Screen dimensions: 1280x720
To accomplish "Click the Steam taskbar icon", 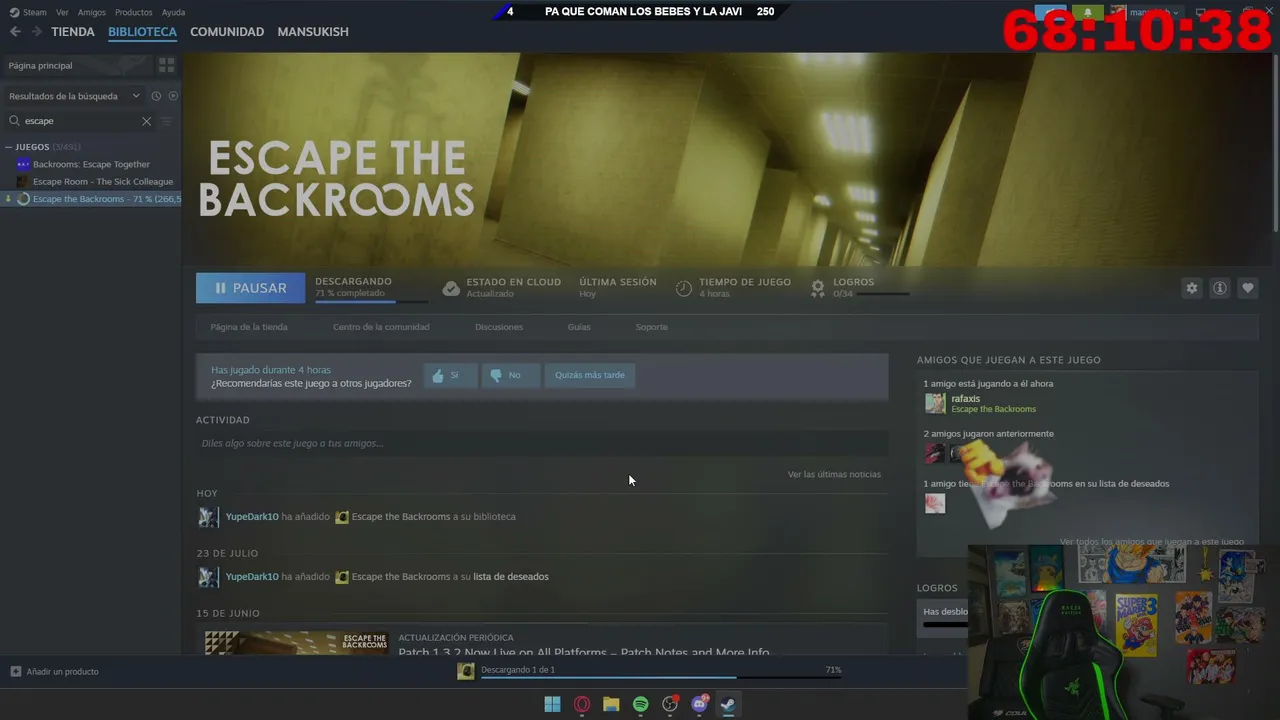I will (x=729, y=704).
